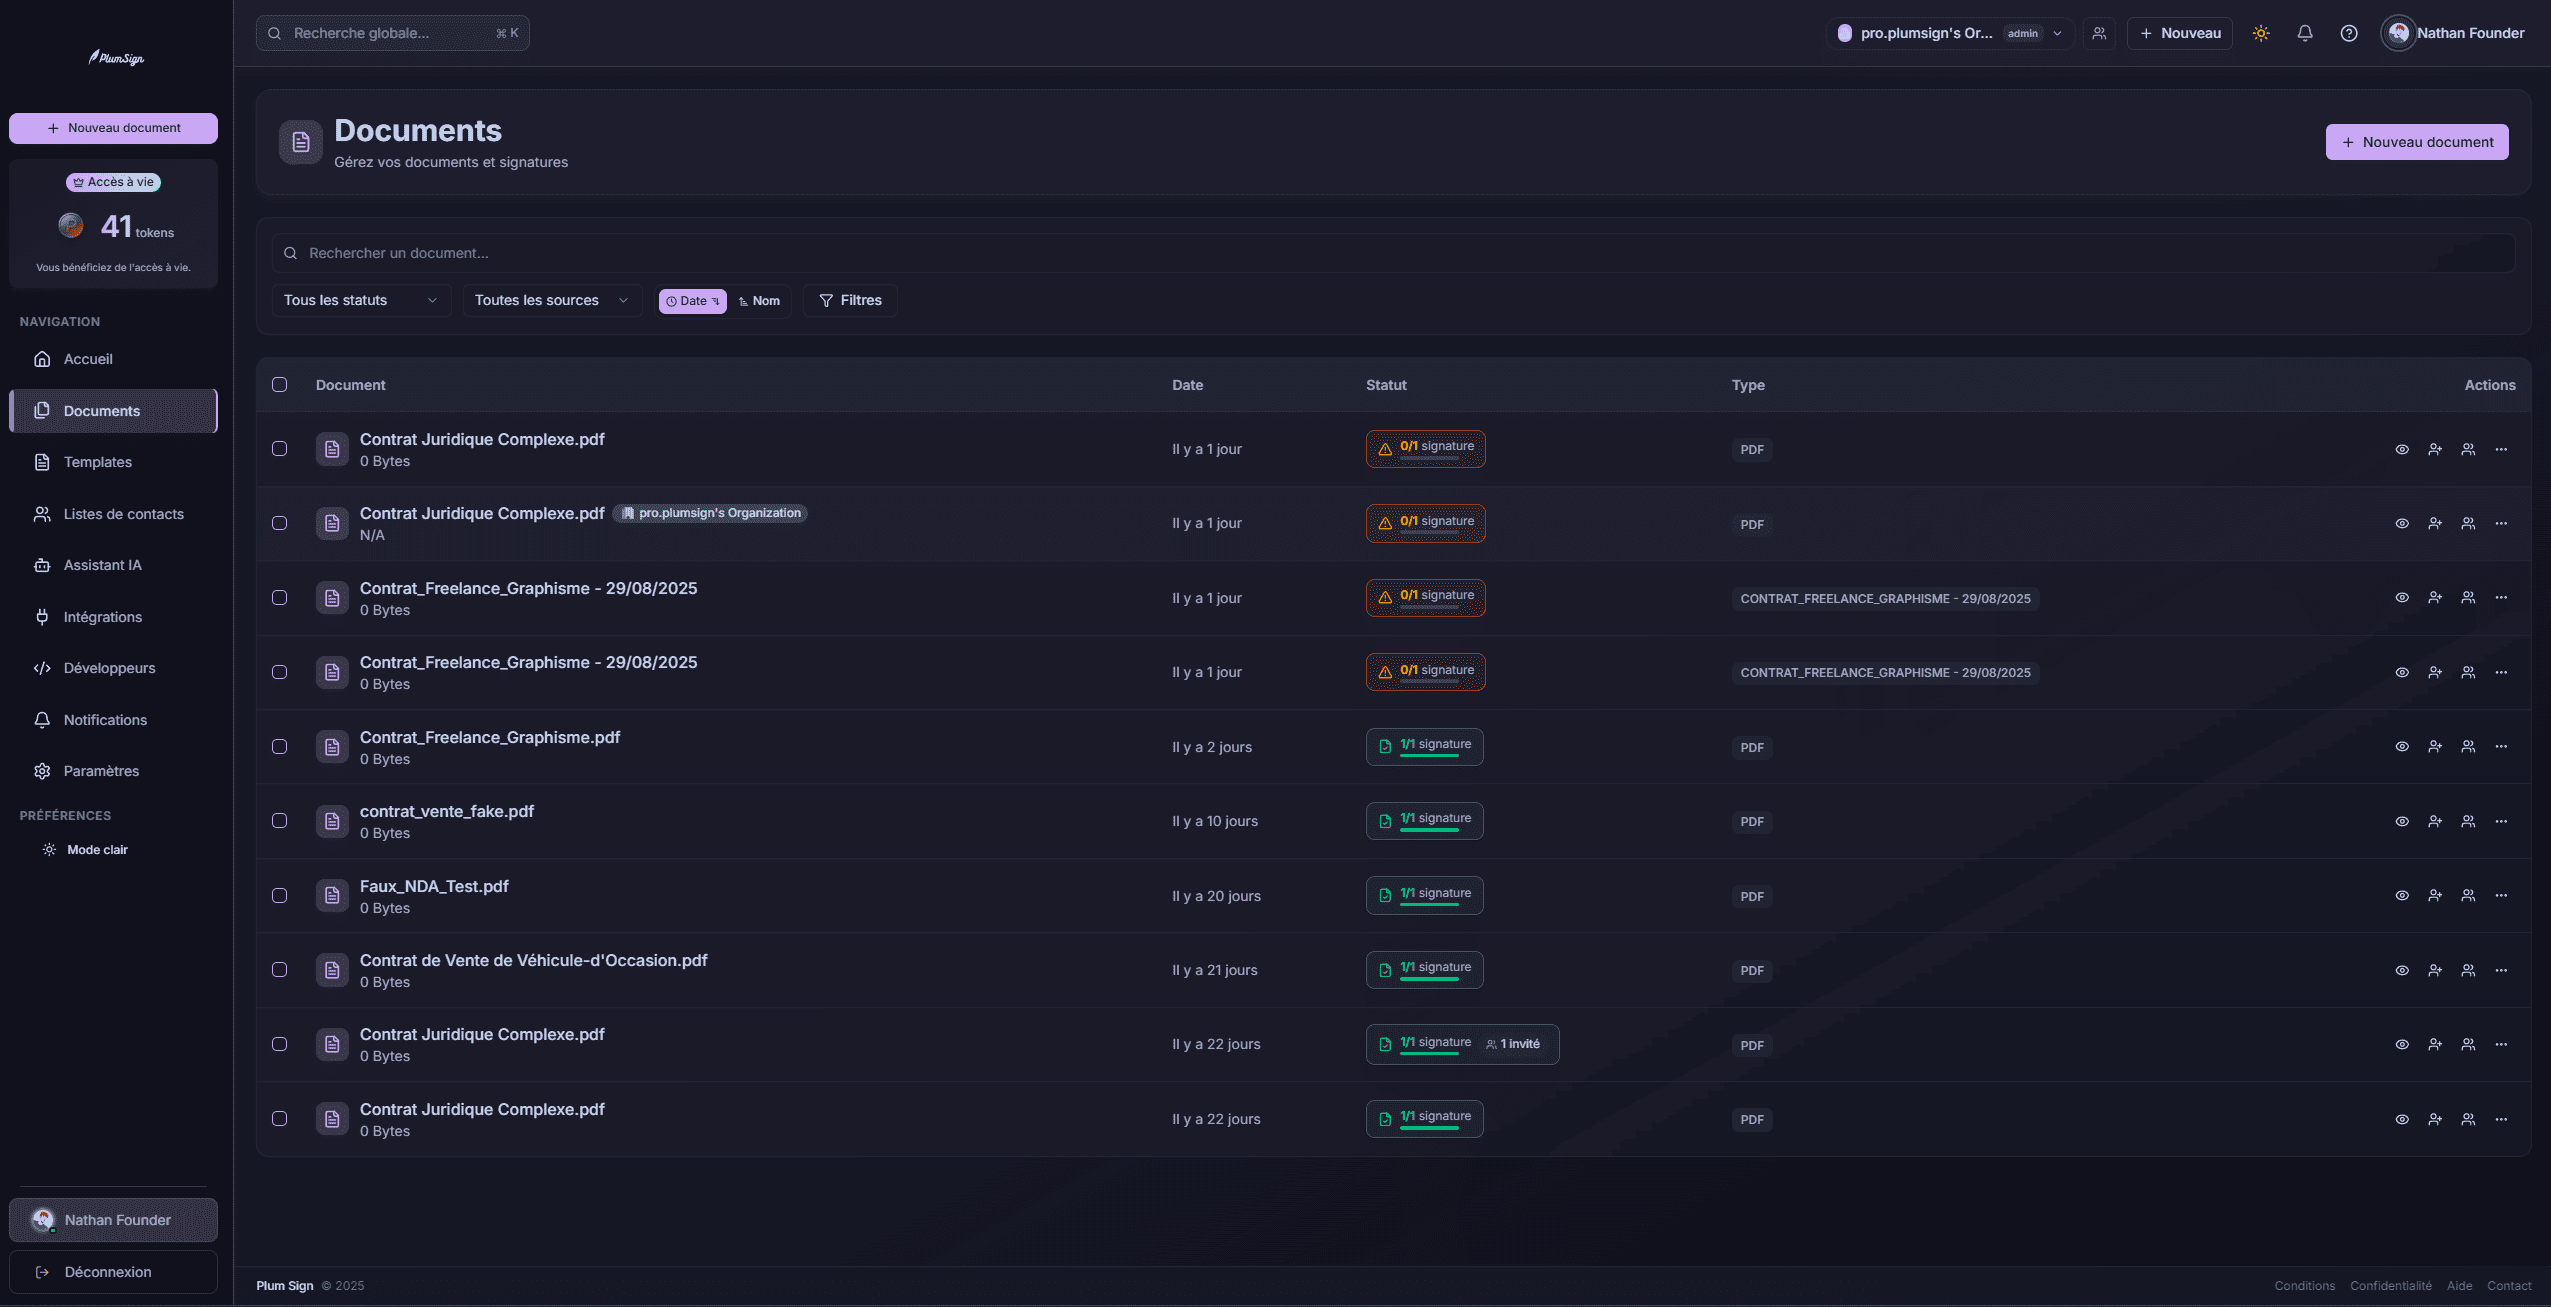Go to Accueil in the navigation

pyautogui.click(x=113, y=360)
